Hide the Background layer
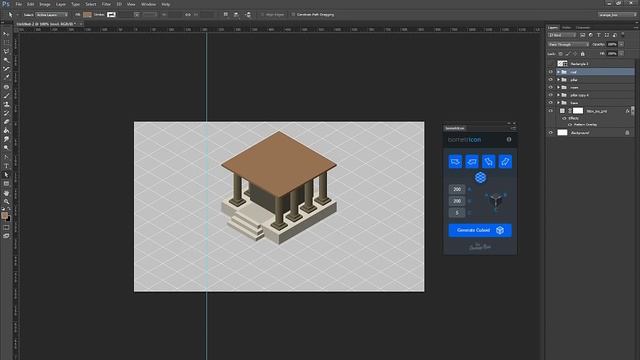 pyautogui.click(x=551, y=133)
